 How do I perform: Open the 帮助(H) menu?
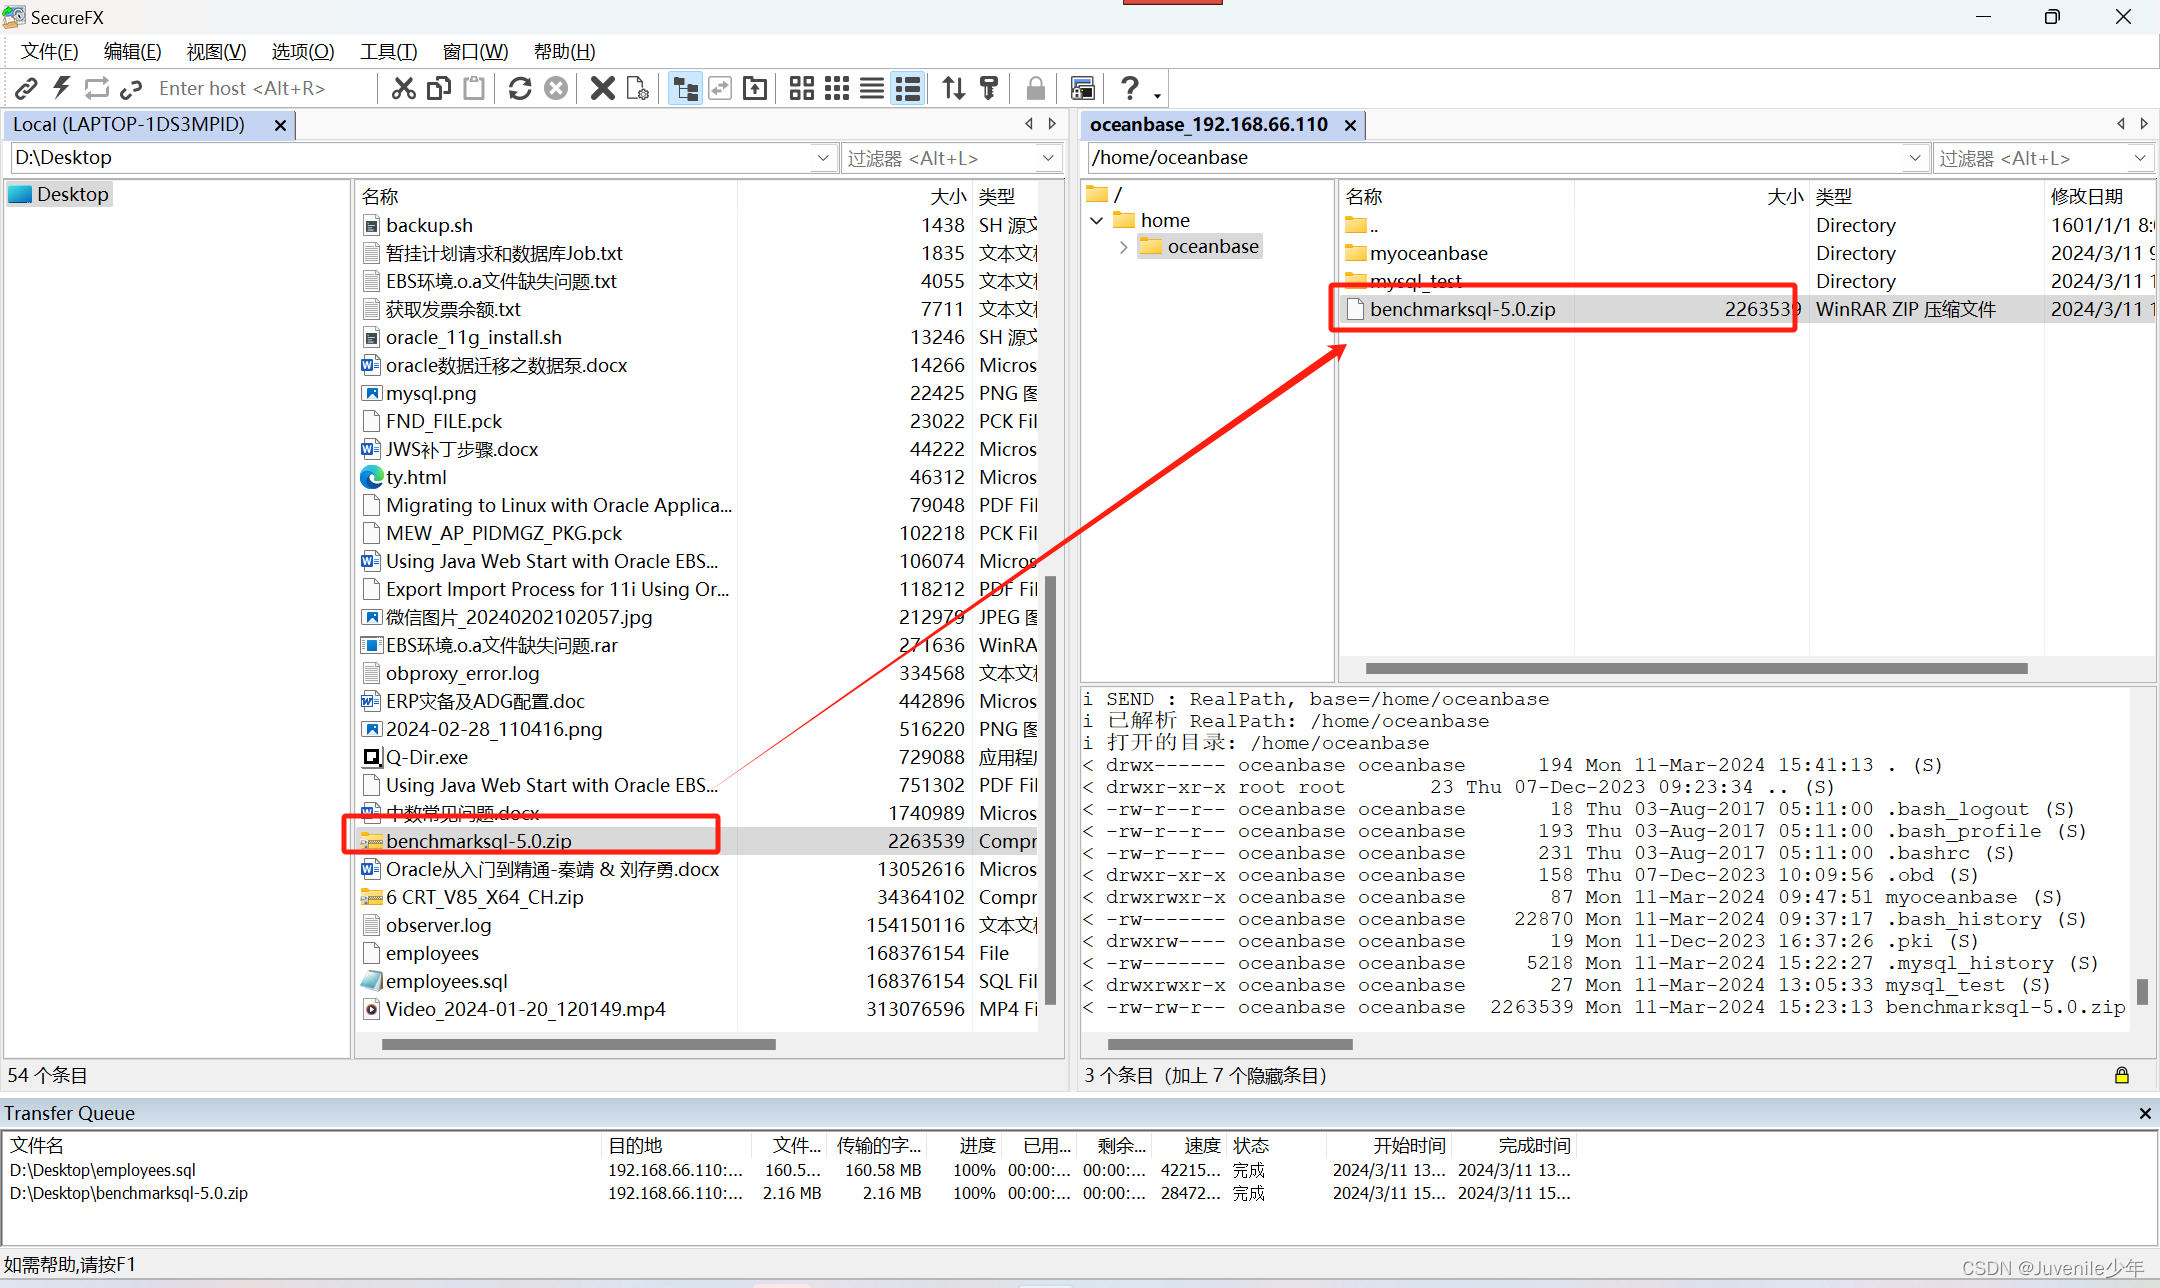tap(565, 52)
